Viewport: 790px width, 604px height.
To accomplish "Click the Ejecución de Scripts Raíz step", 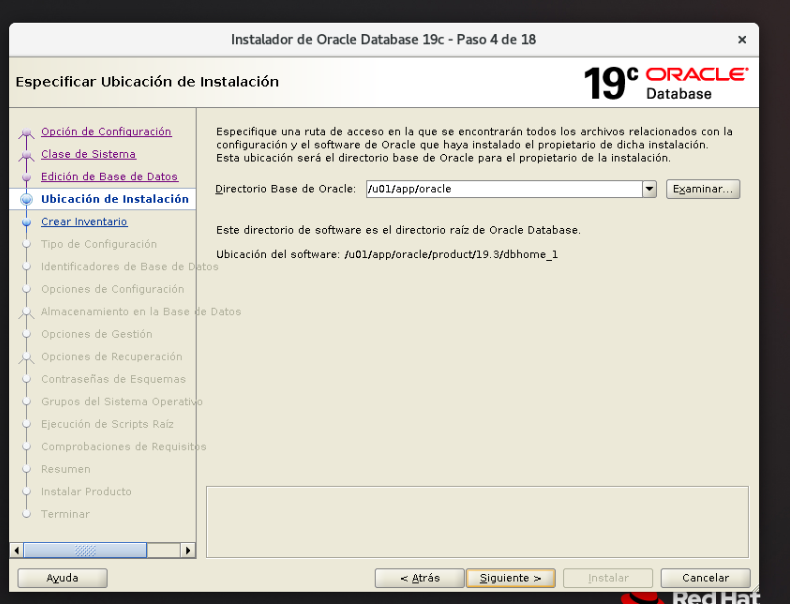I will click(x=107, y=424).
